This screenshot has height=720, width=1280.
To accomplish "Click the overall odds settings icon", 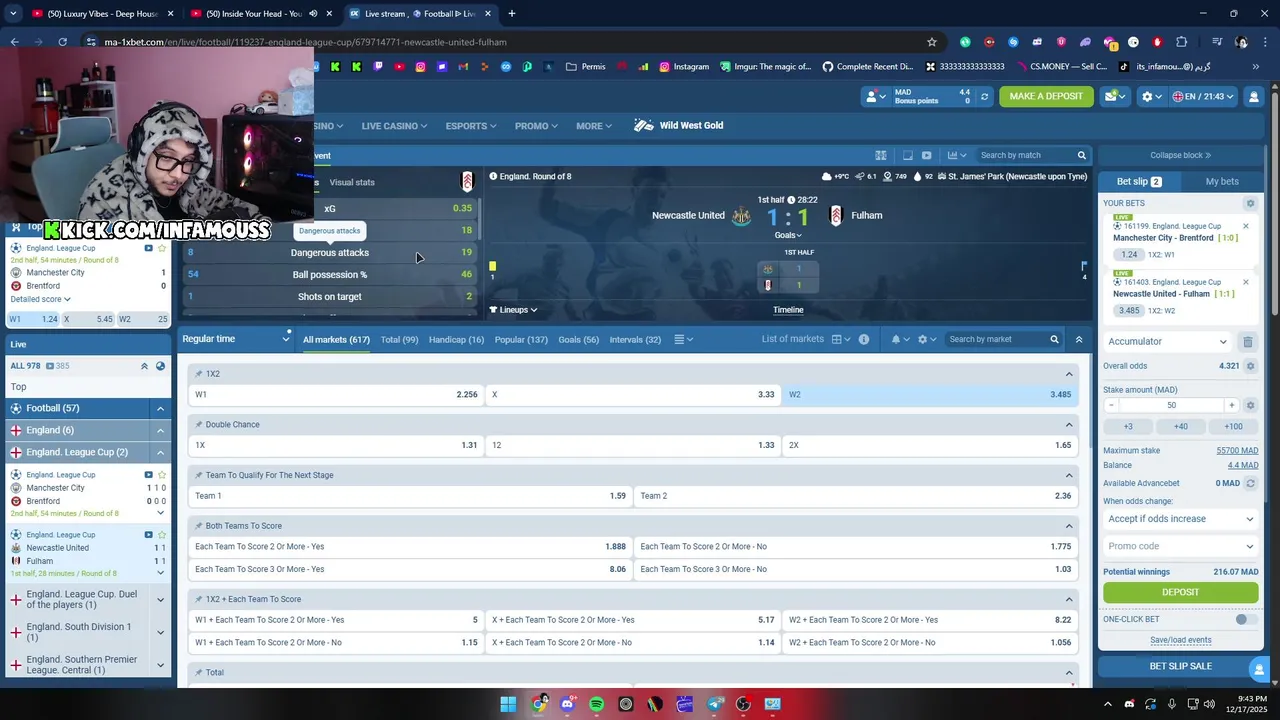I will [x=1250, y=366].
